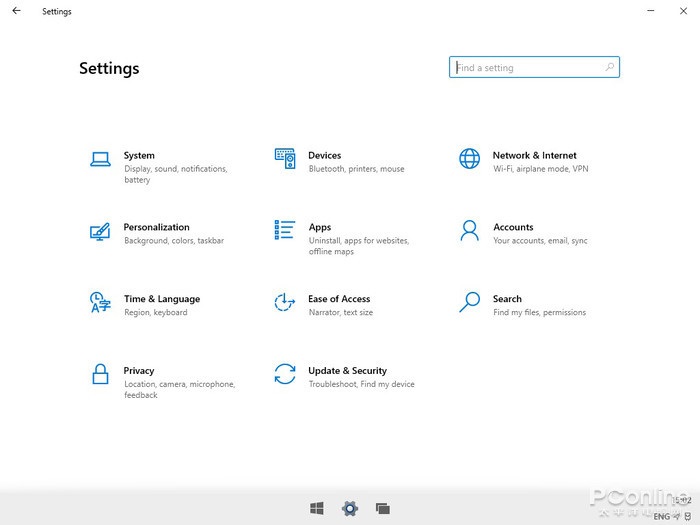Click the Network & Internet heading text
This screenshot has height=525, width=700.
point(534,156)
